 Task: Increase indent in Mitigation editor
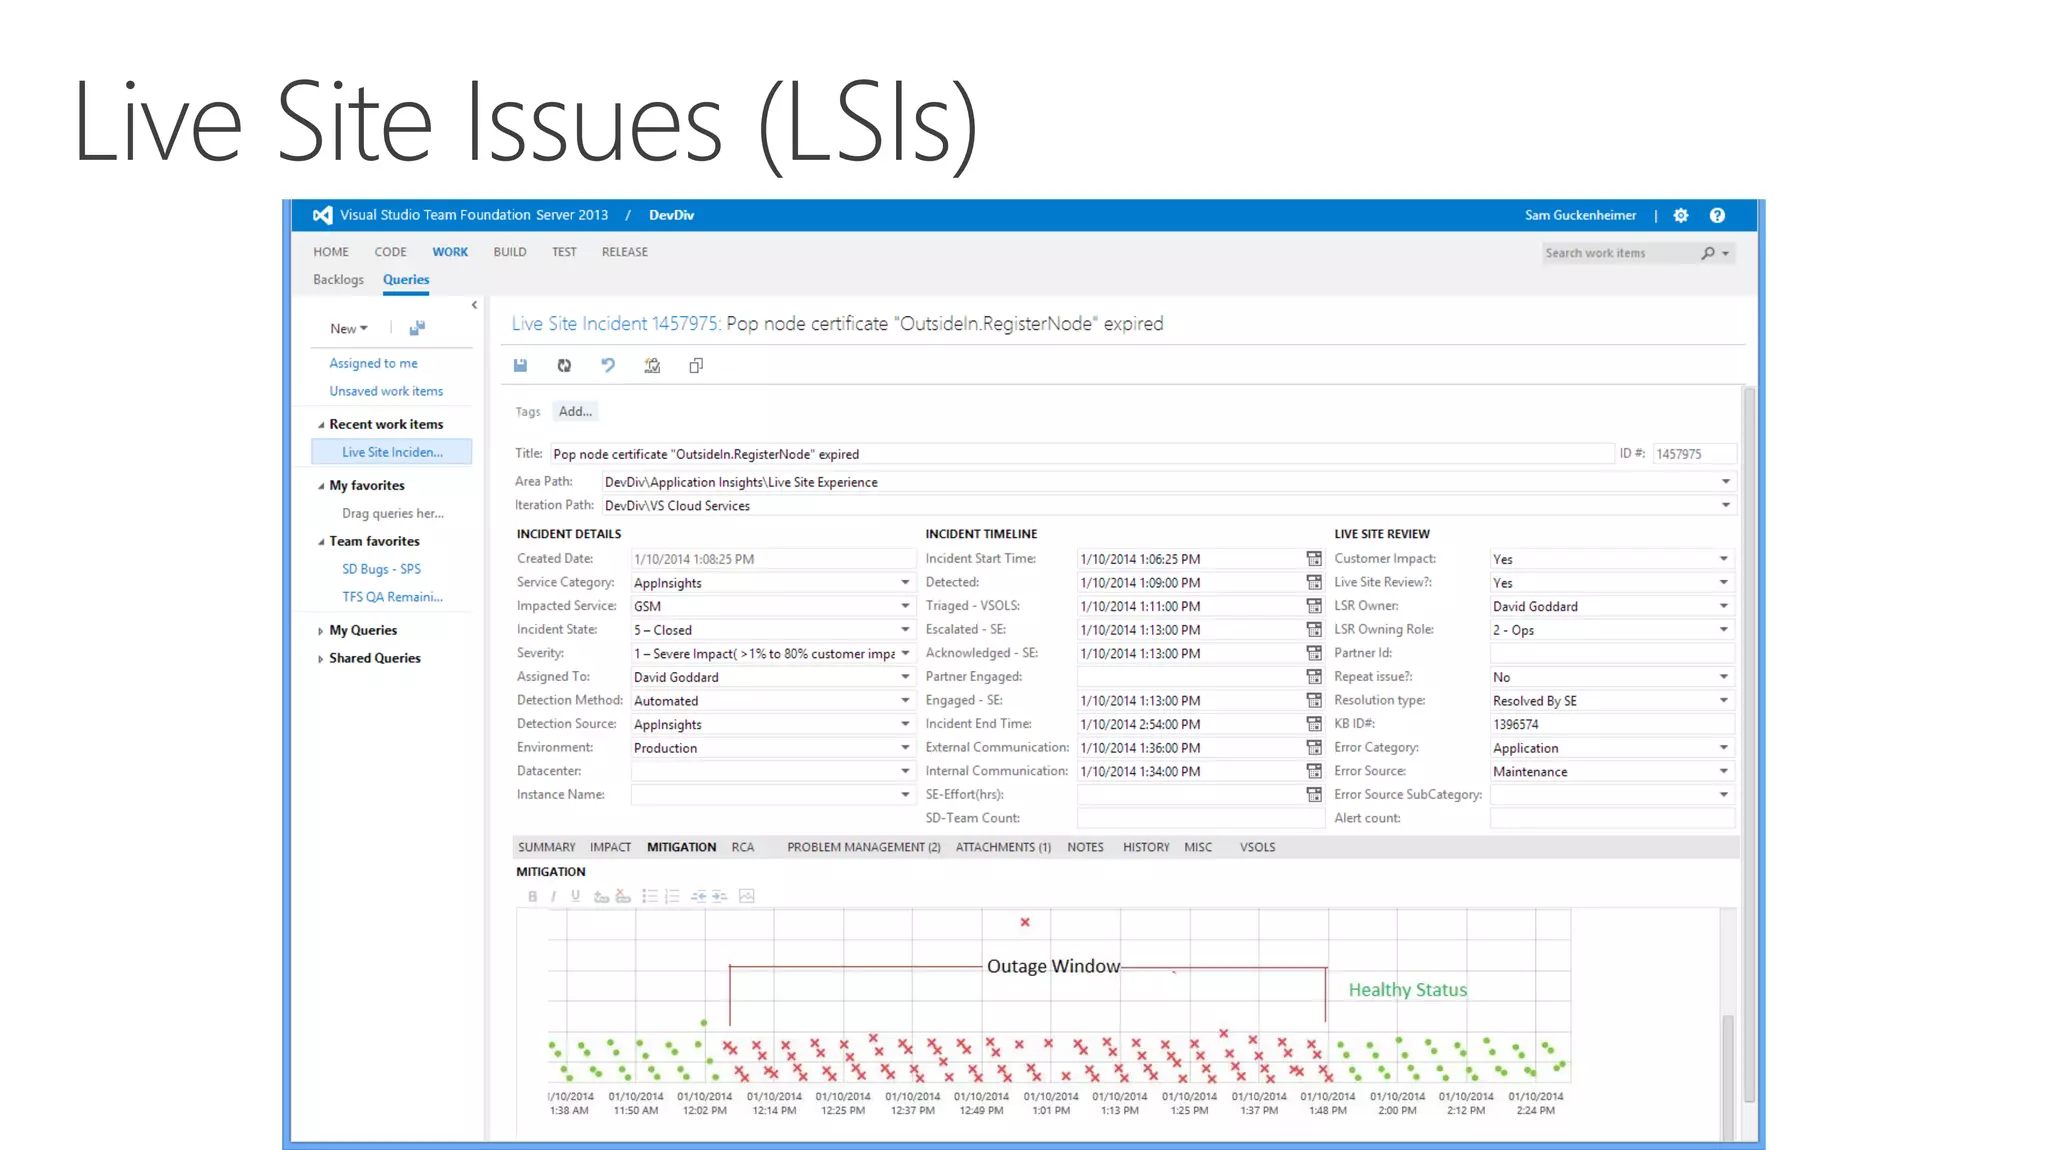719,896
